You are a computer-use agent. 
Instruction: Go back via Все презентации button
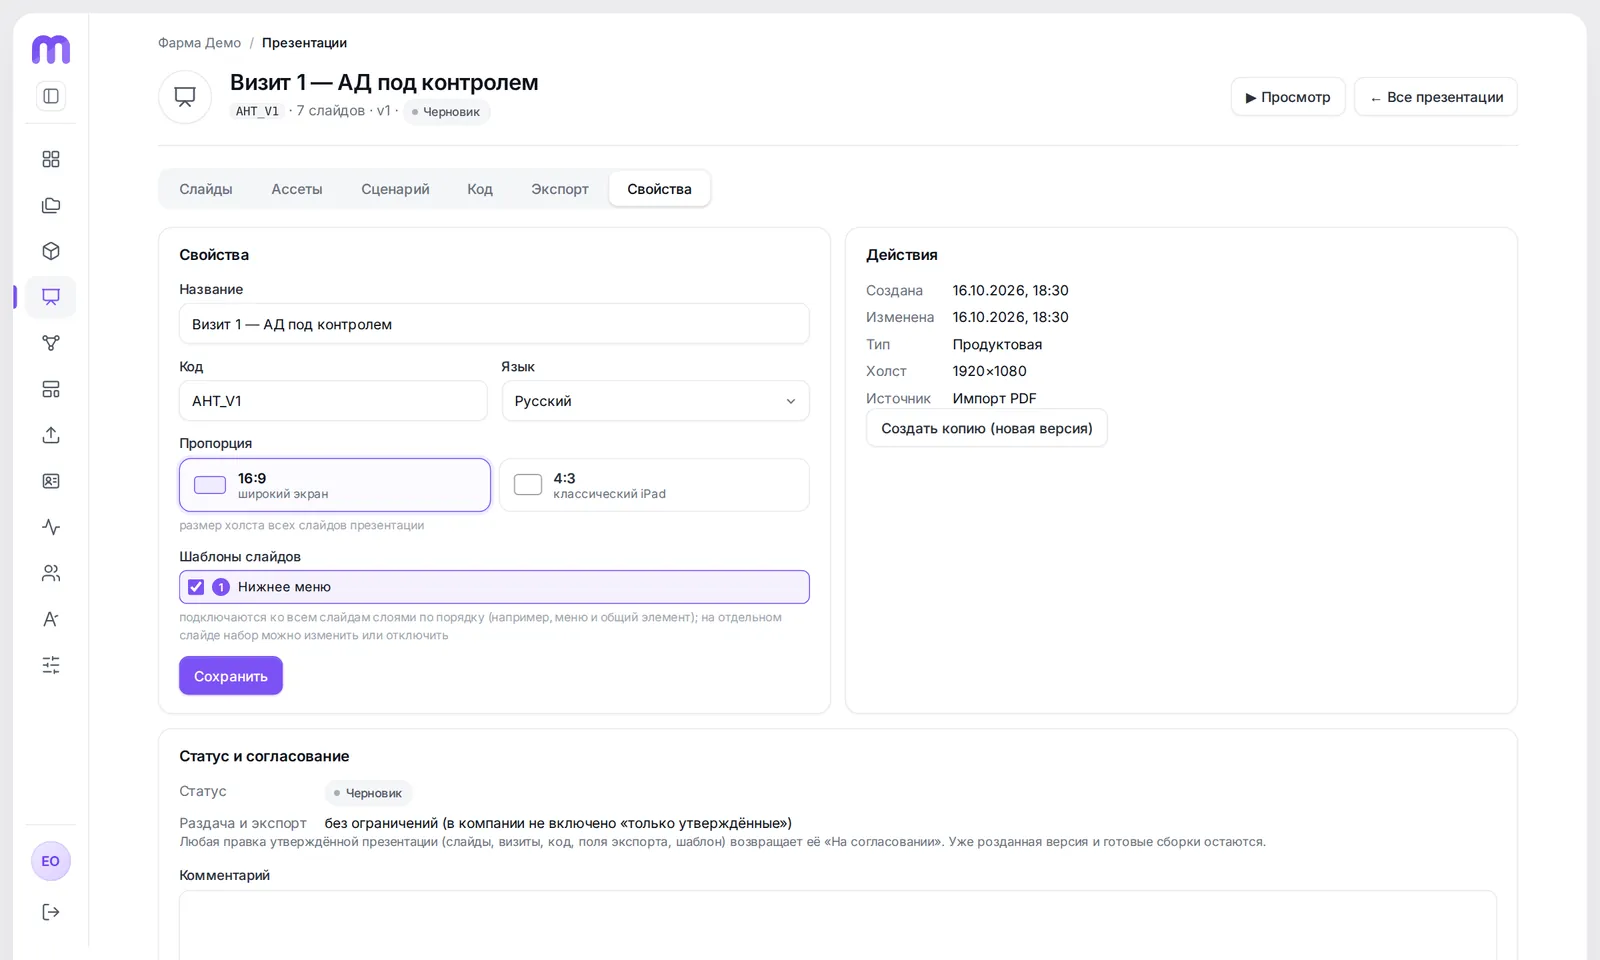point(1436,97)
